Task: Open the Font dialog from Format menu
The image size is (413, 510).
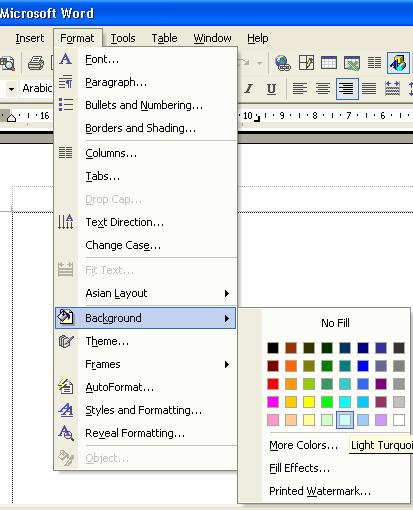Action: [x=145, y=59]
